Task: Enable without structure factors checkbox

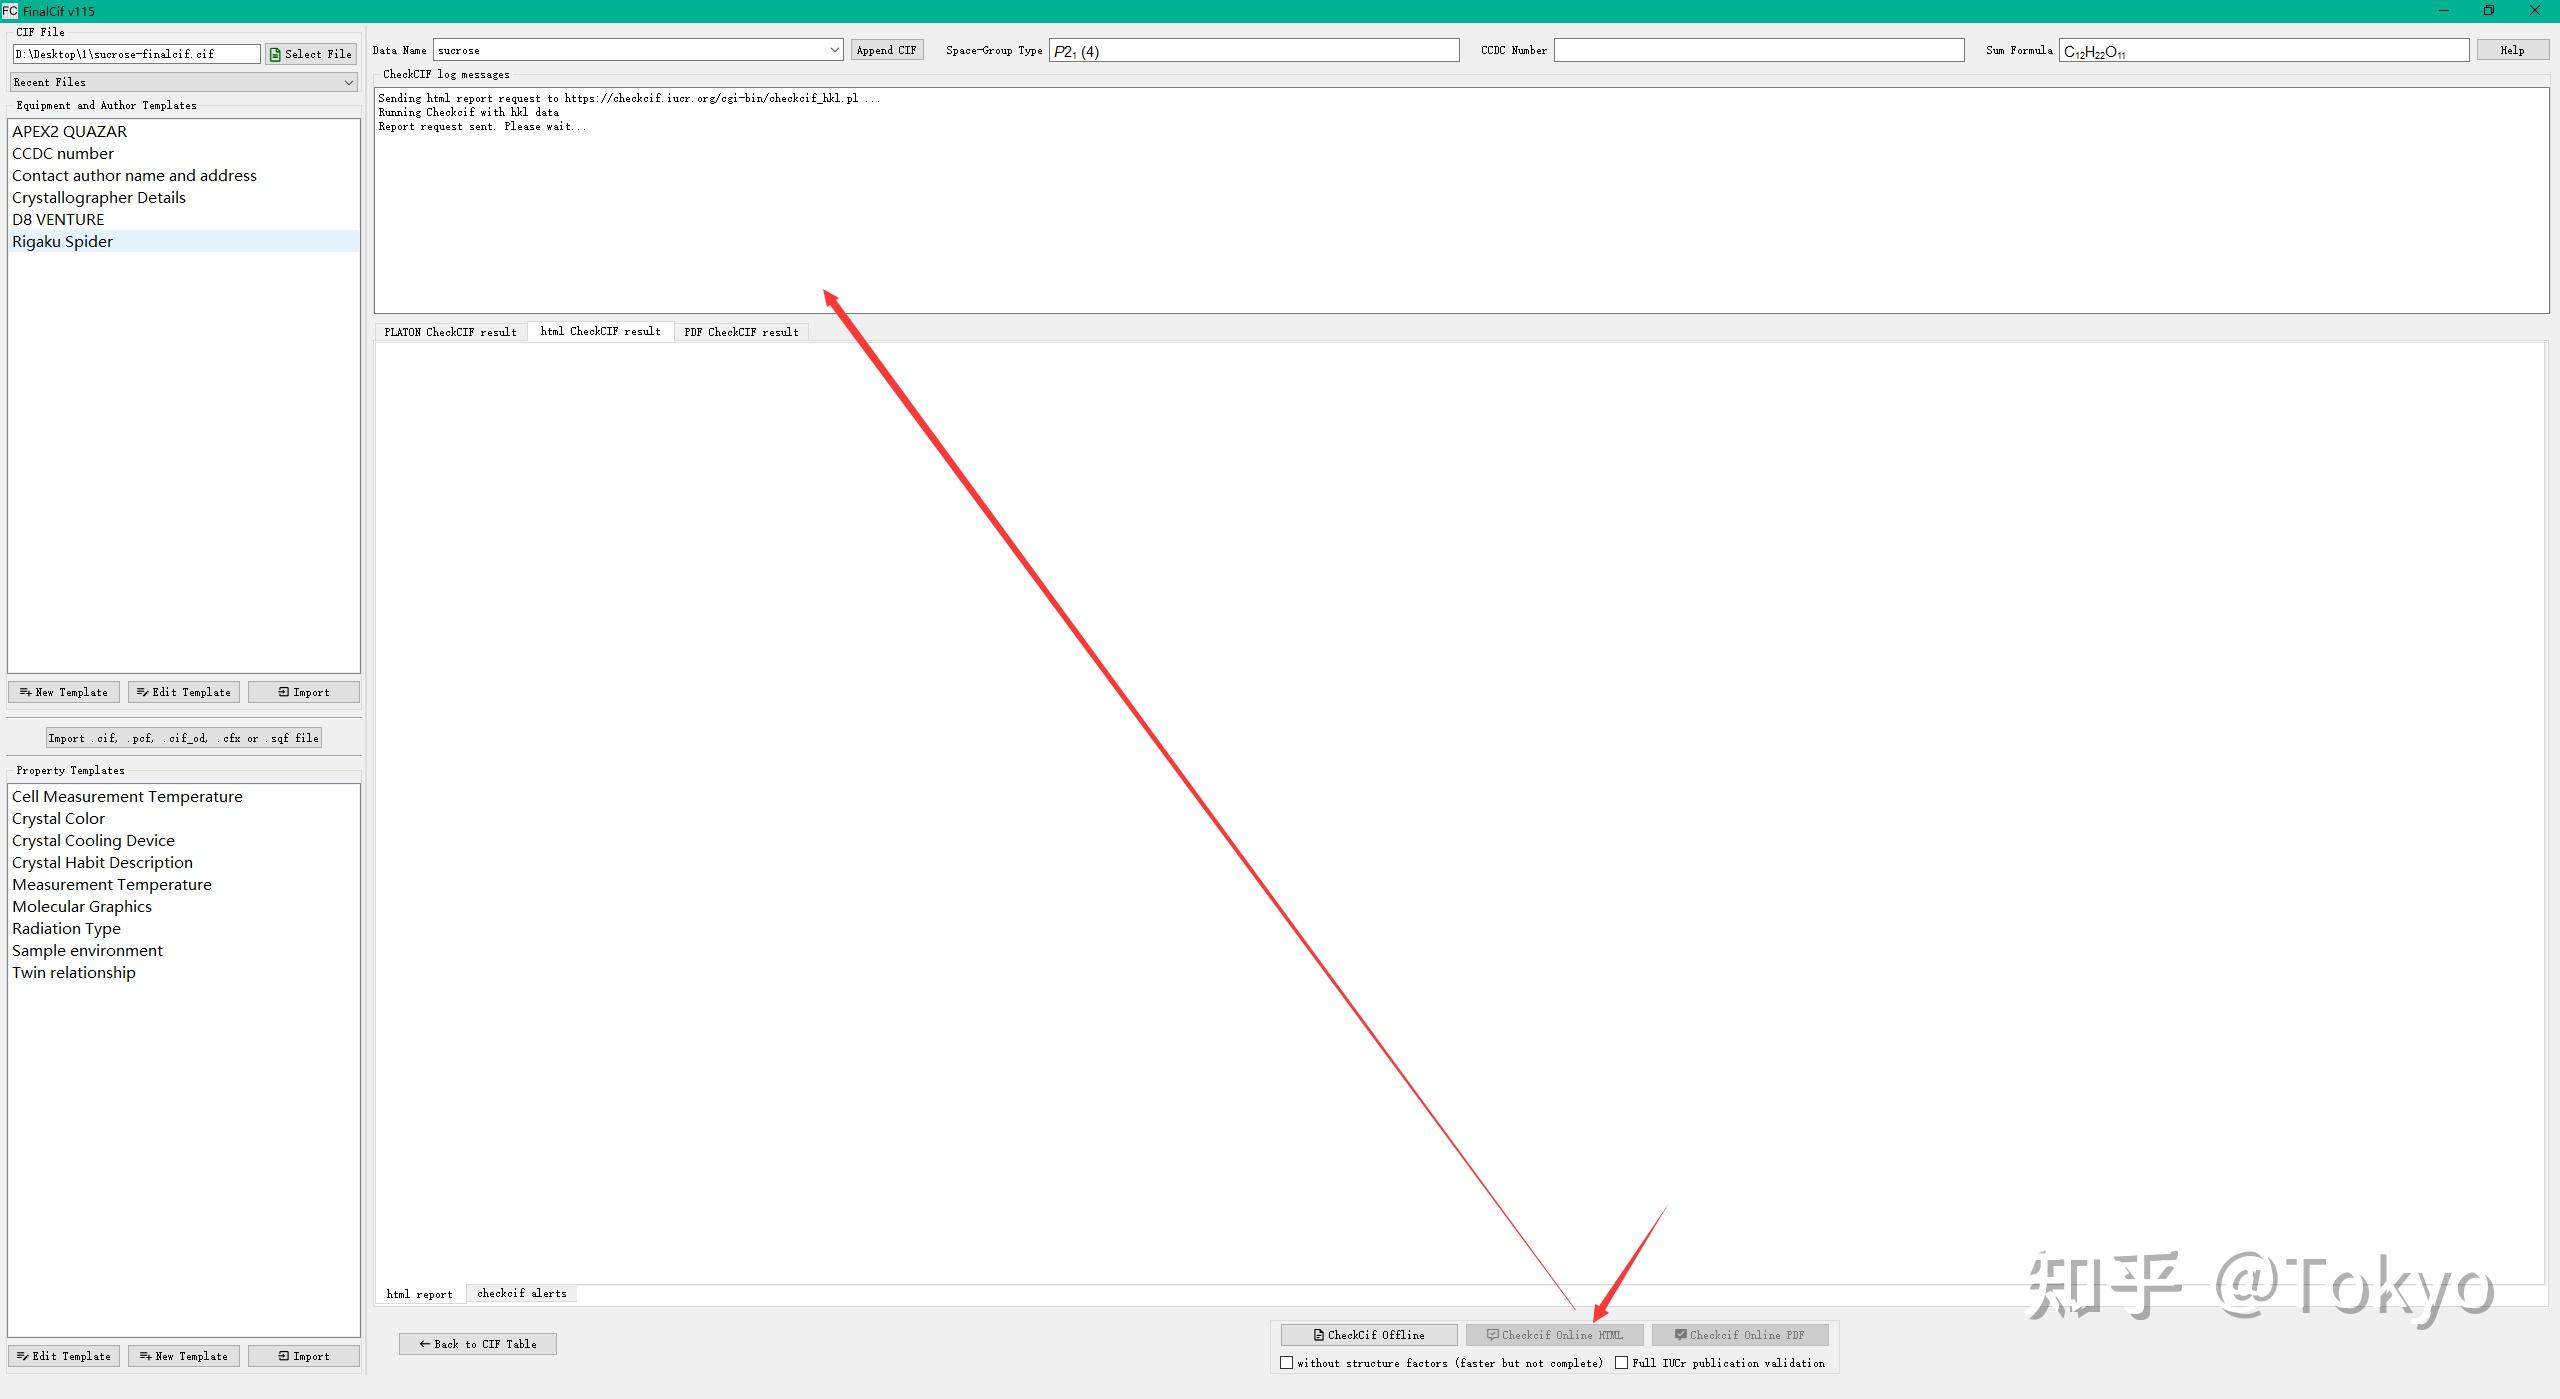Action: click(1287, 1363)
